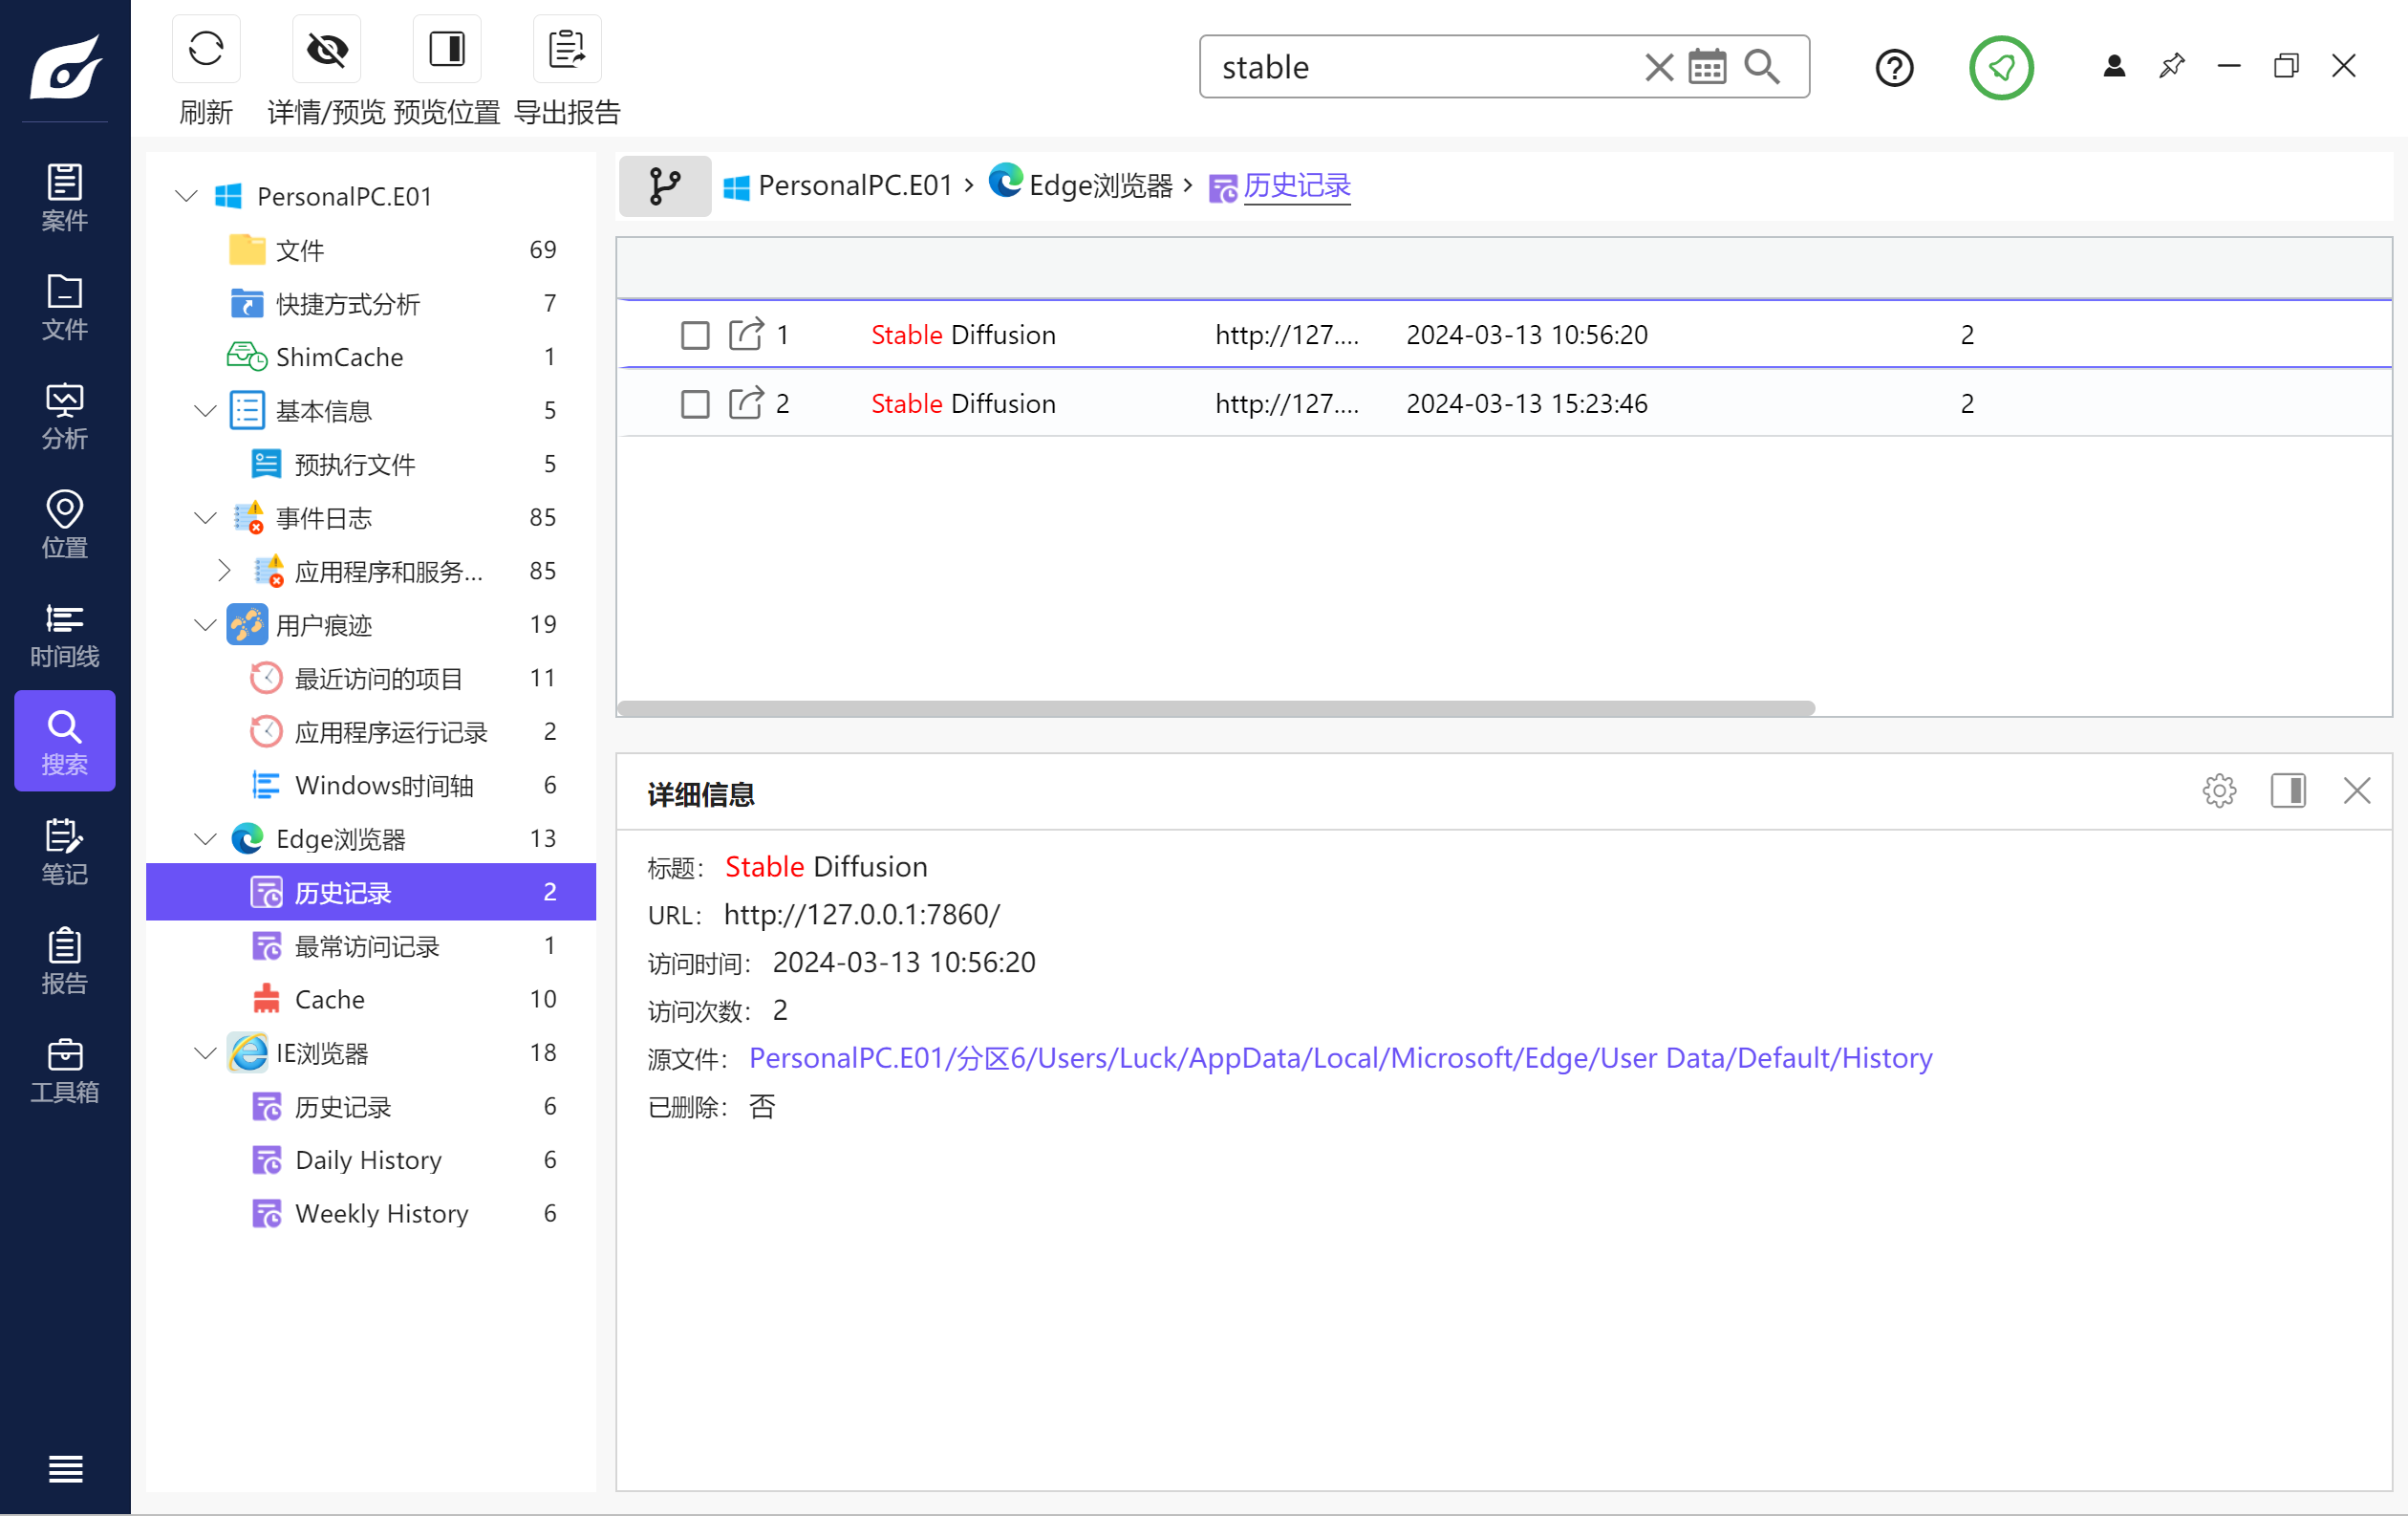Select the 应用程序运行记录 tree item
This screenshot has width=2408, height=1516.
point(372,731)
